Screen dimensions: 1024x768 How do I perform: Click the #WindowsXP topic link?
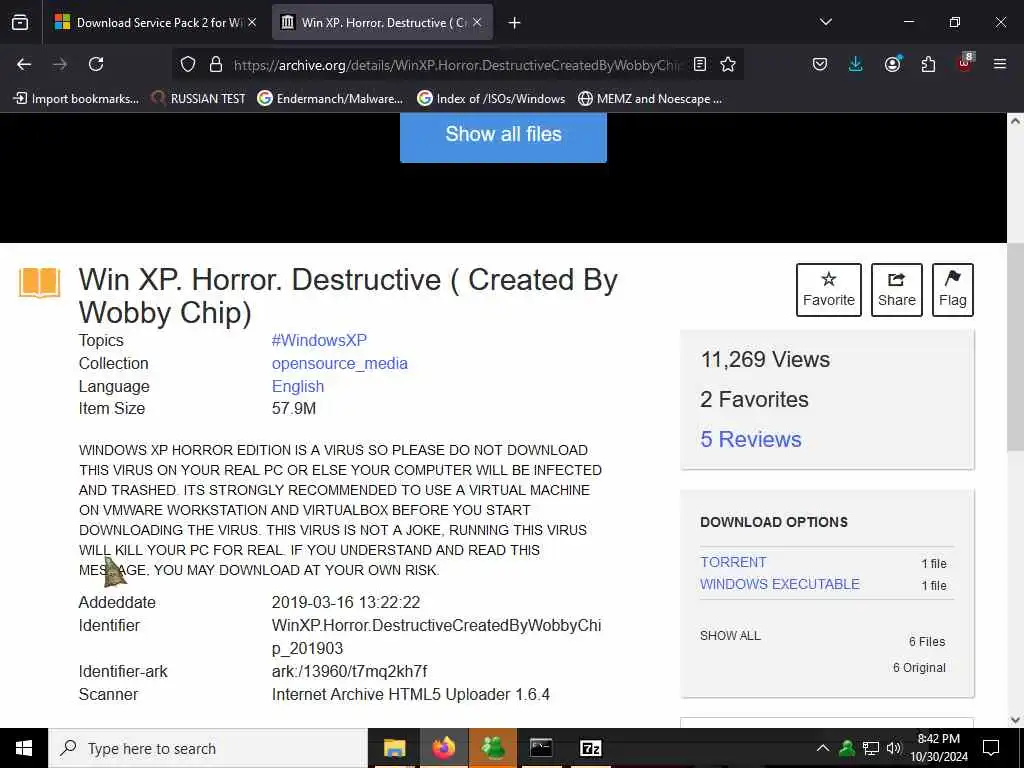pos(319,340)
